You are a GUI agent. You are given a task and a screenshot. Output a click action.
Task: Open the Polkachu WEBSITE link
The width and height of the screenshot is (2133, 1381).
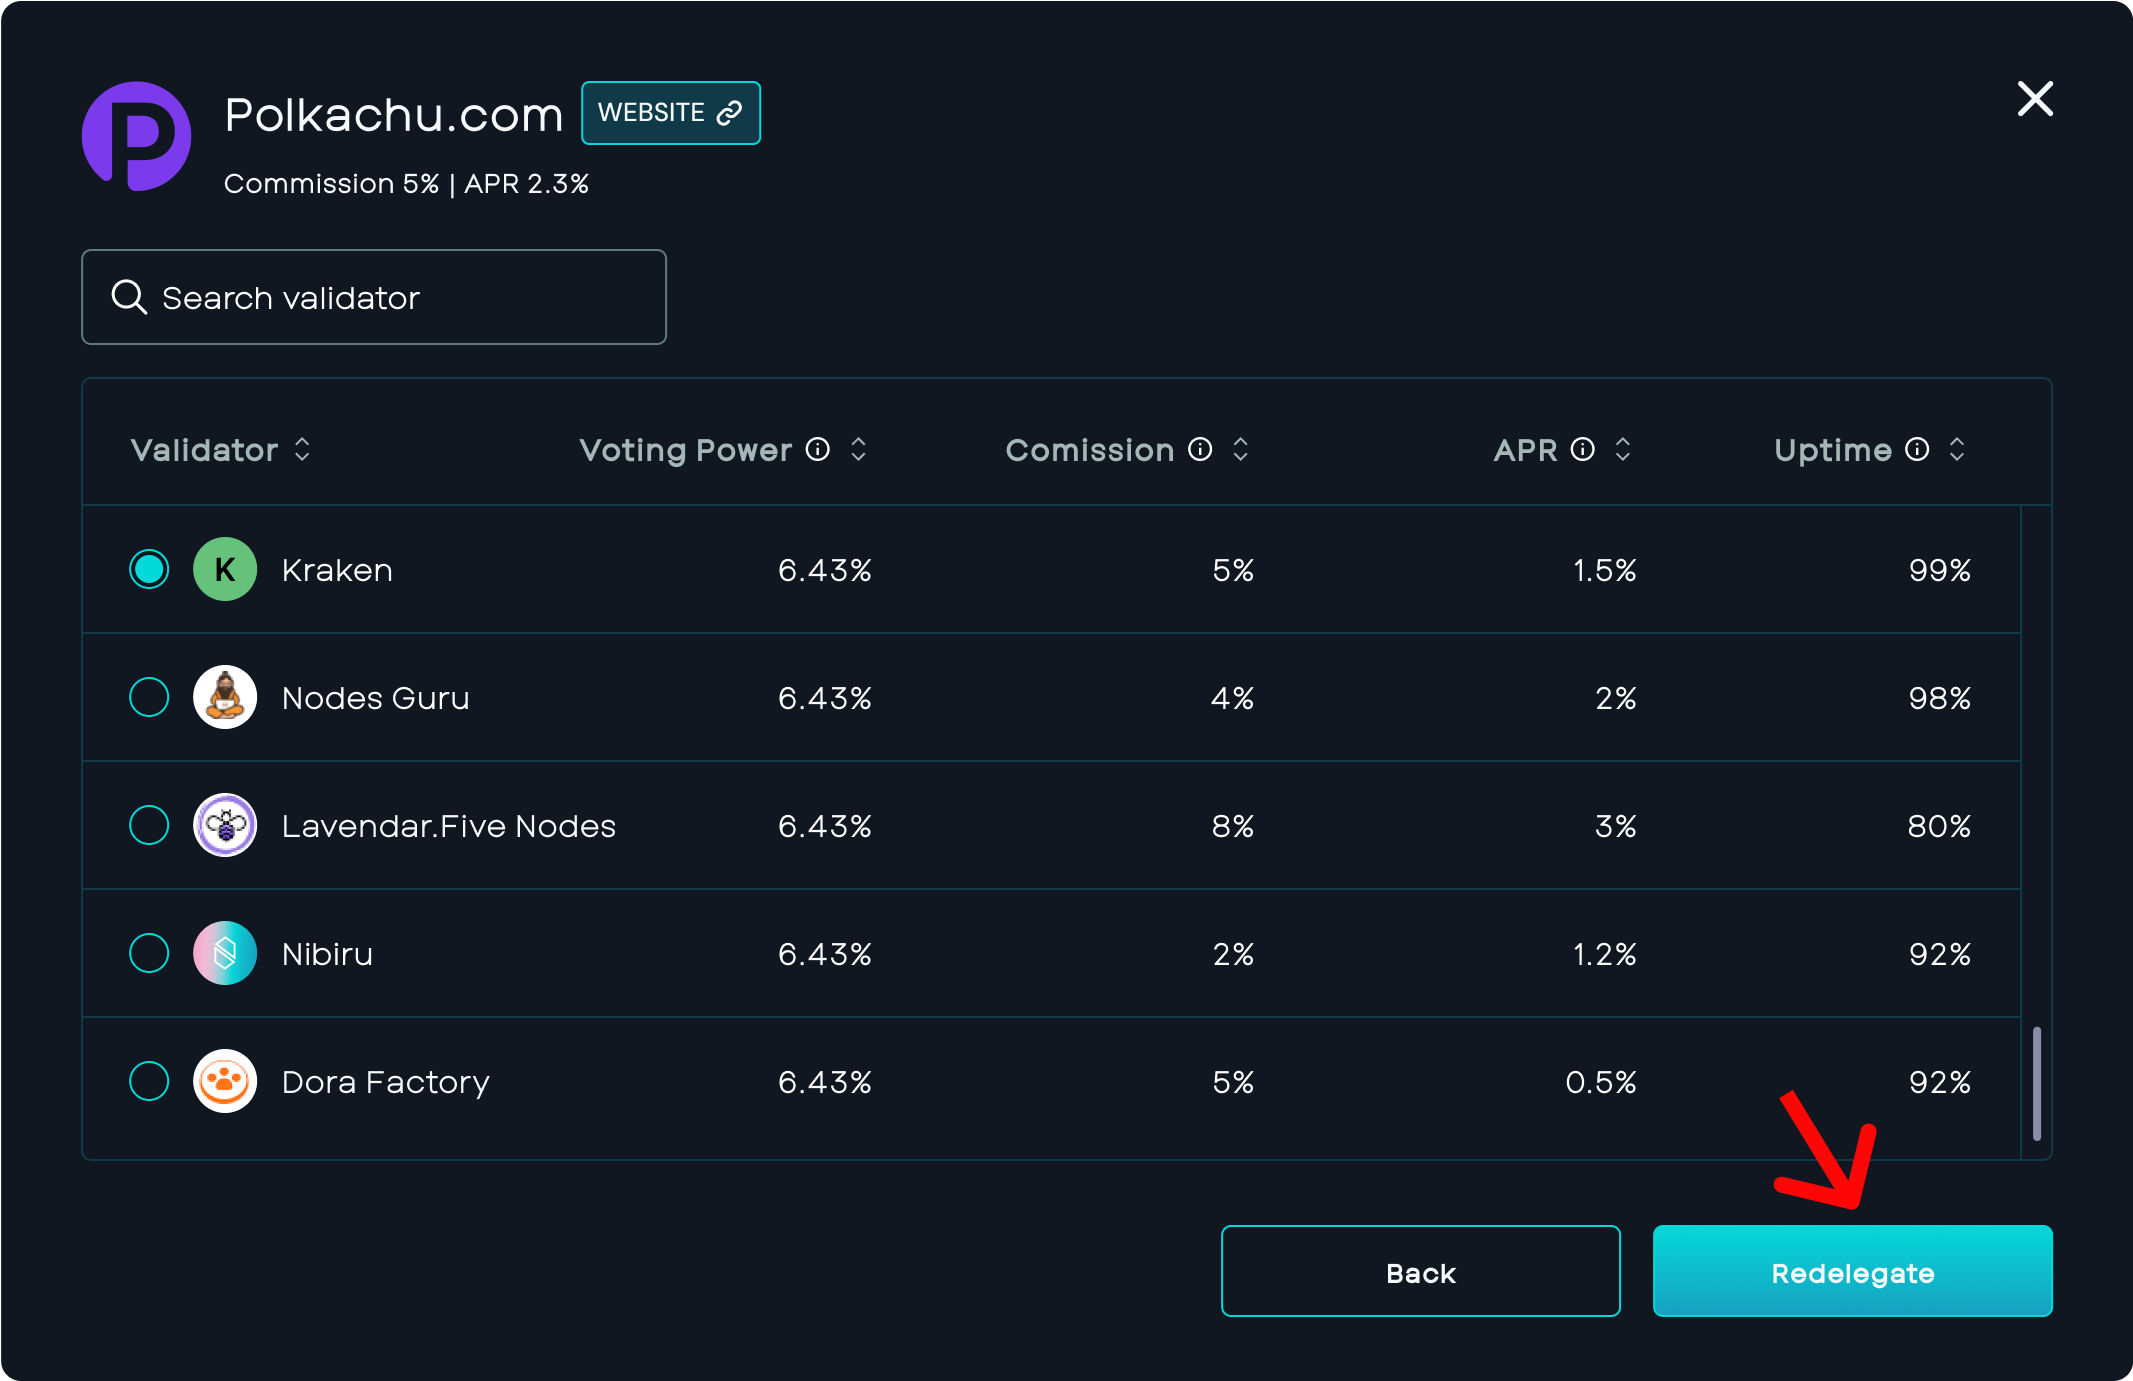(670, 113)
